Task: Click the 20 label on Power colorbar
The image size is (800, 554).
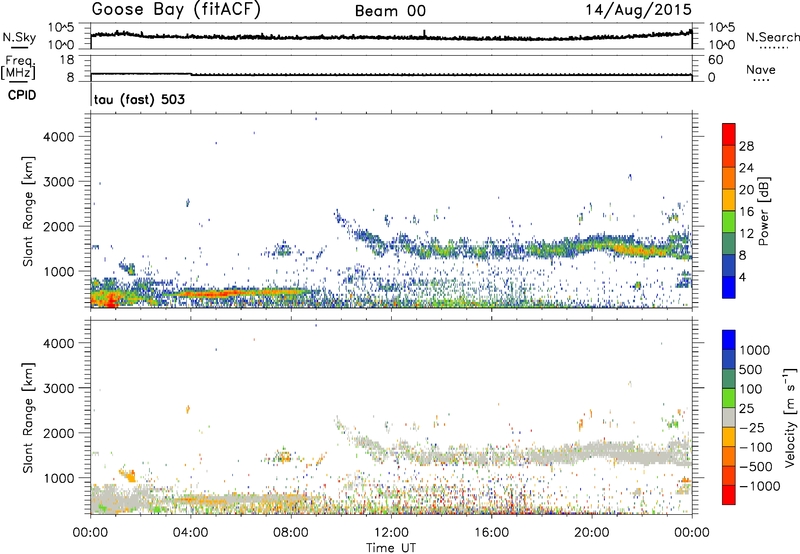Action: [746, 190]
